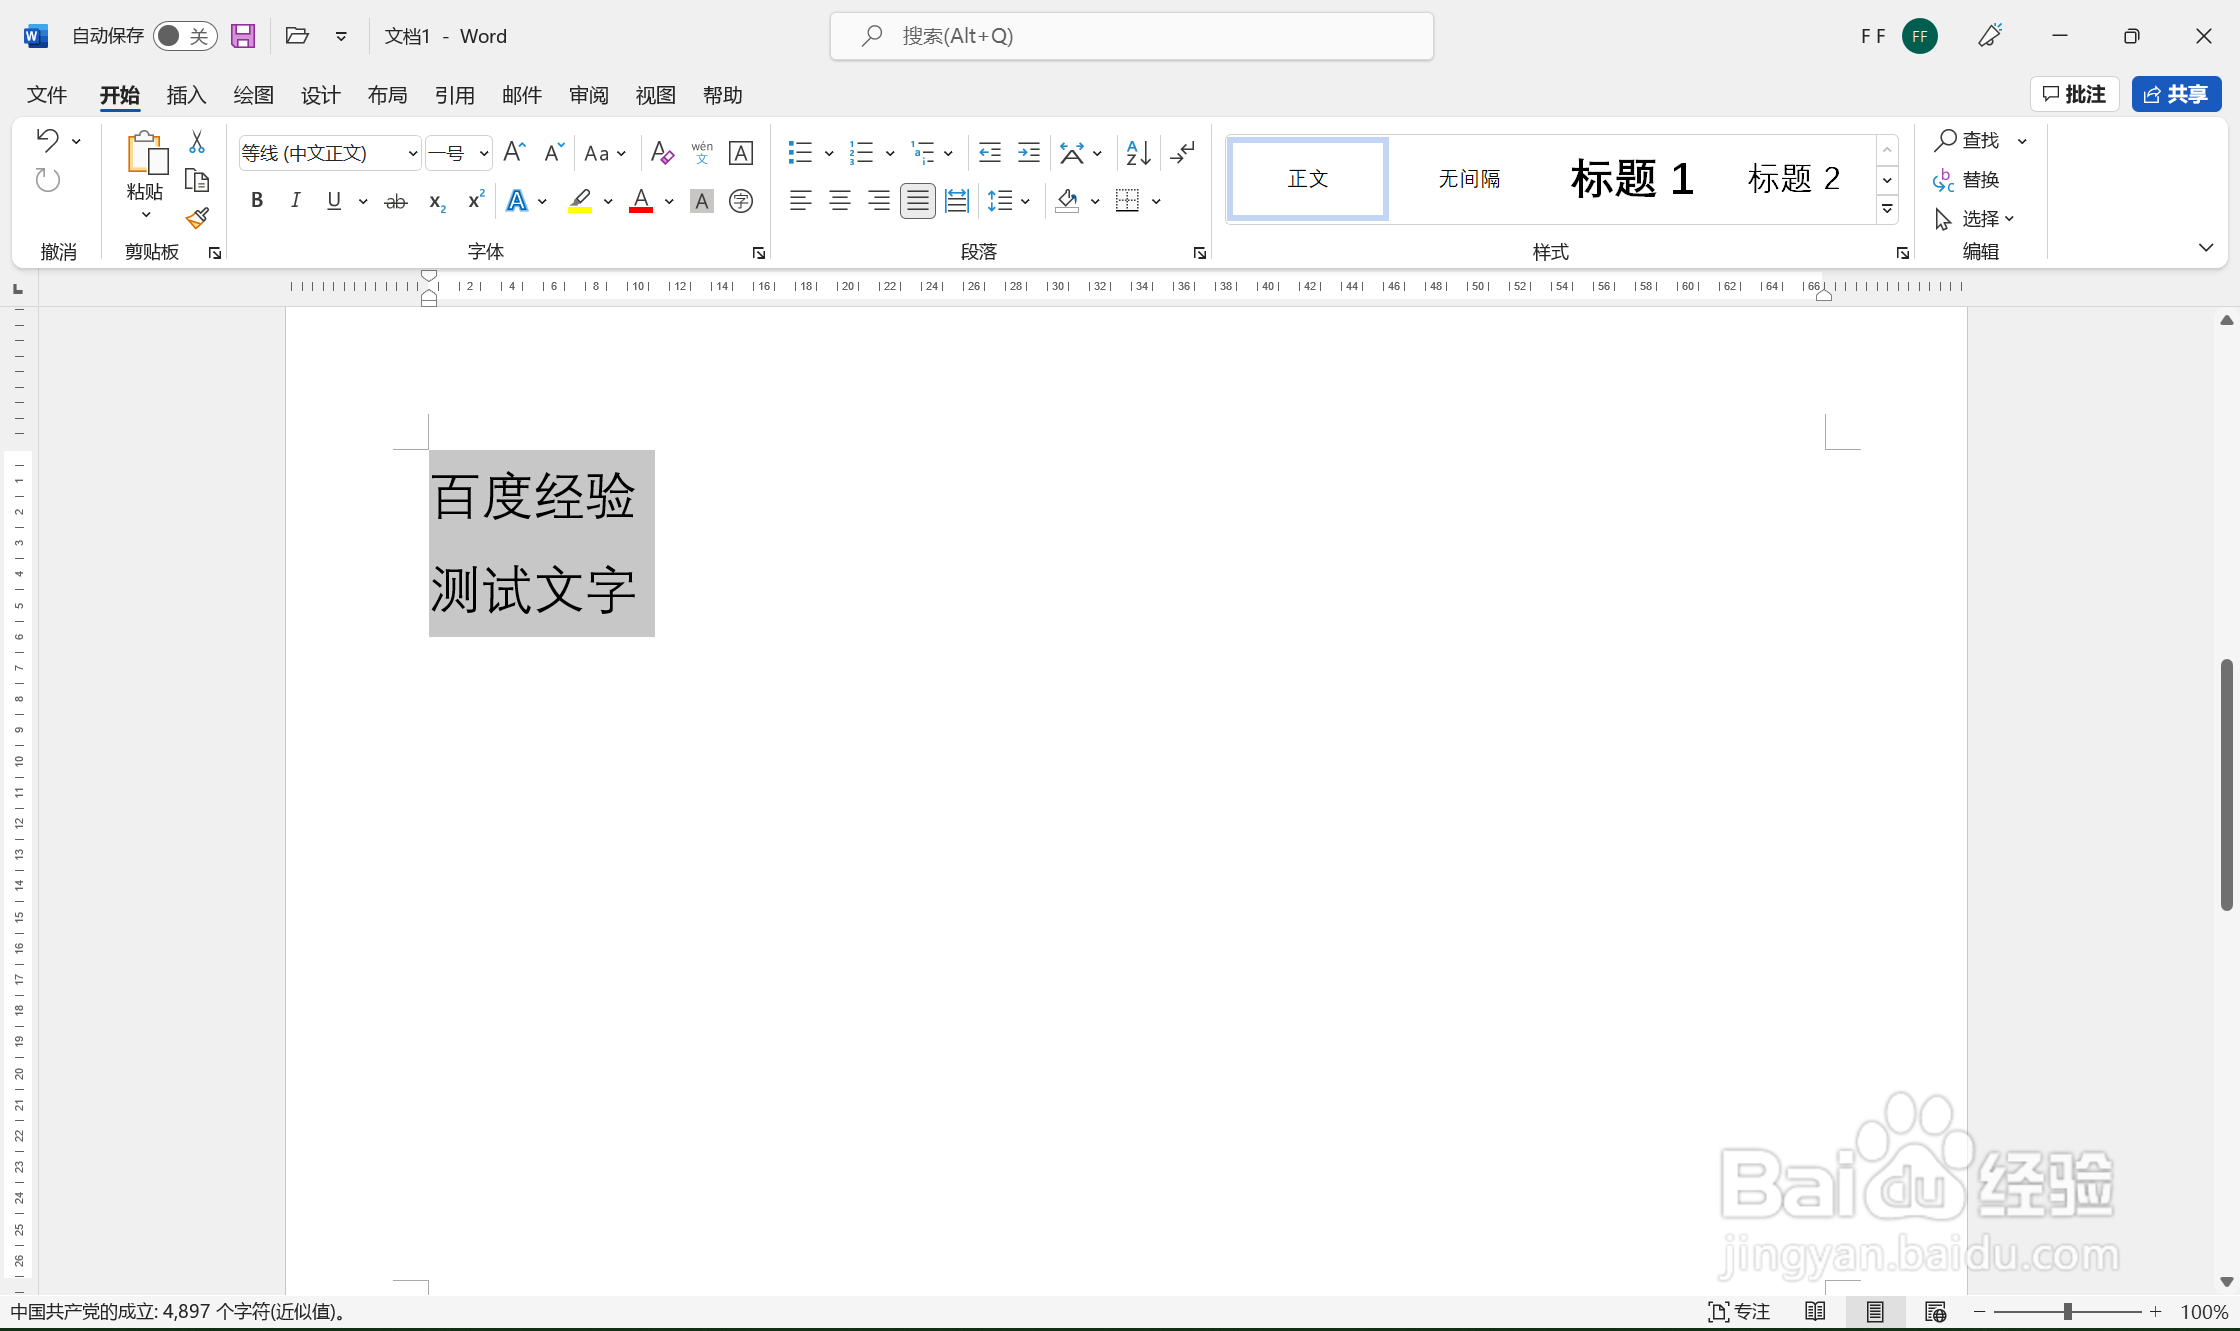Click the Copy icon in clipboard group

pos(197,180)
